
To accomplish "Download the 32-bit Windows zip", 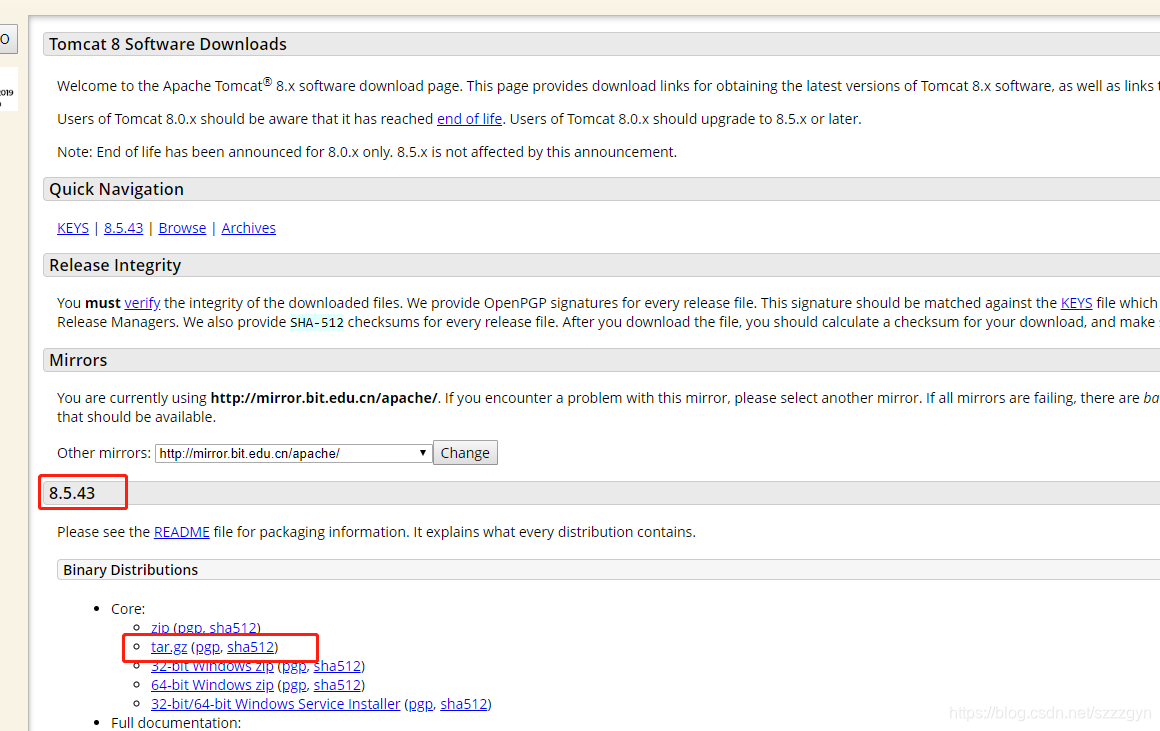I will pyautogui.click(x=212, y=667).
